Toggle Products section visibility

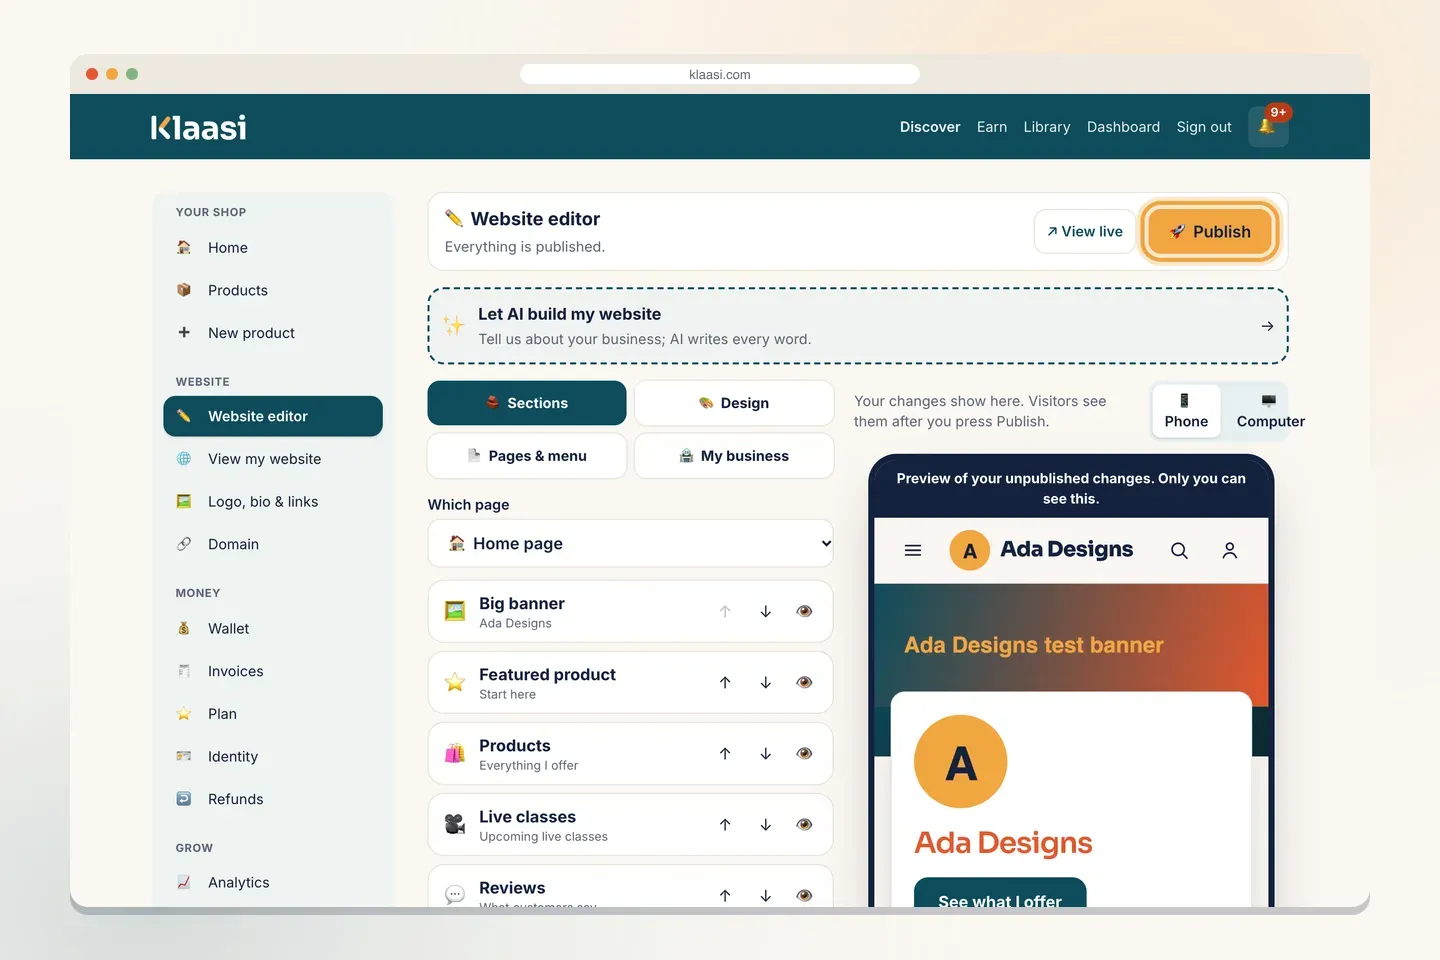804,753
